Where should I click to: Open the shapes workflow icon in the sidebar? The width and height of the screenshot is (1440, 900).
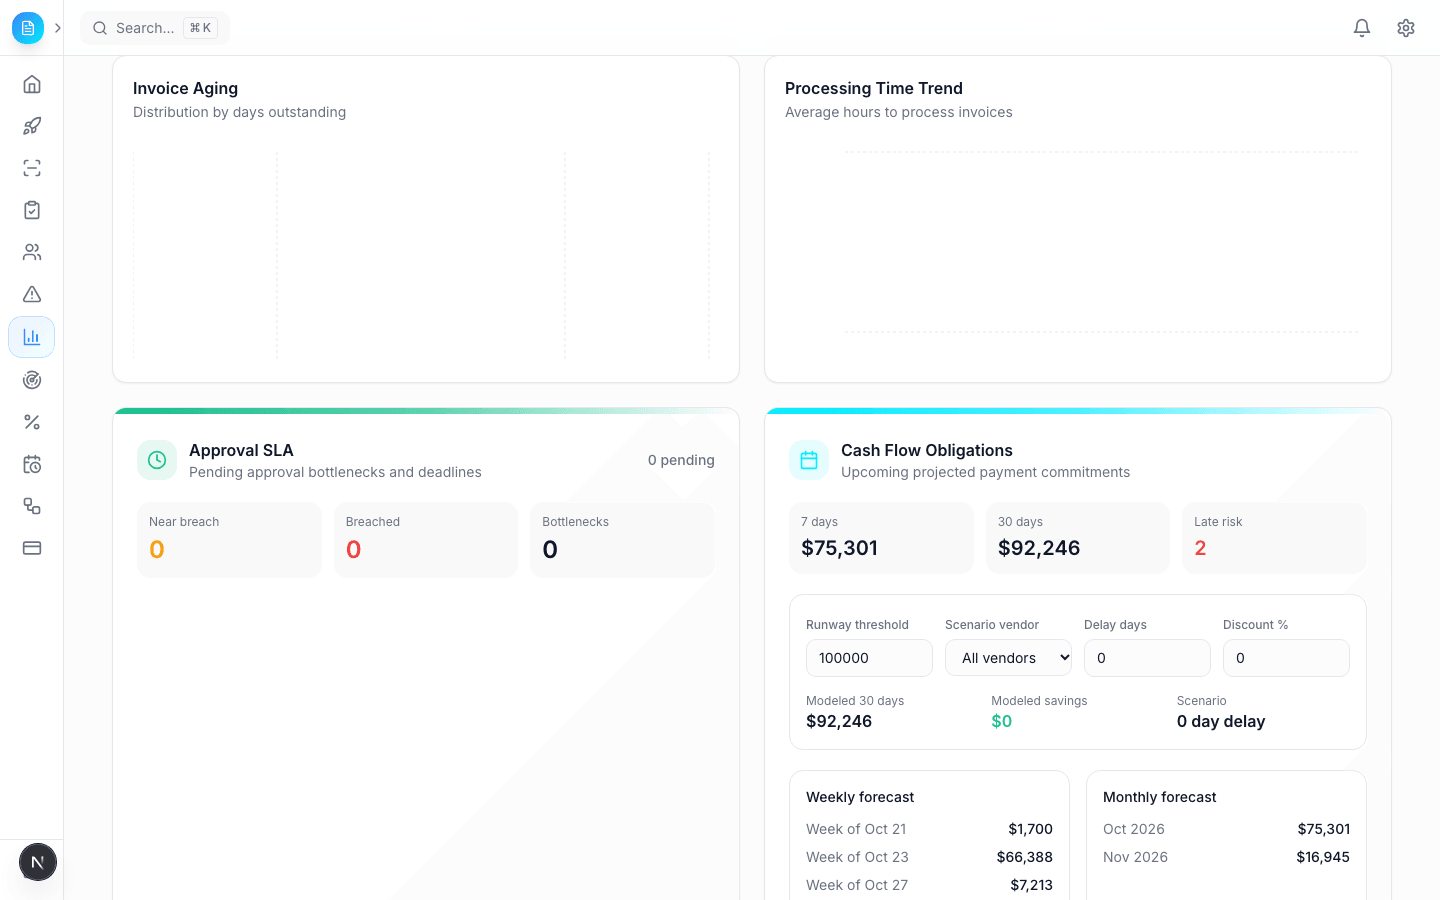pyautogui.click(x=32, y=506)
